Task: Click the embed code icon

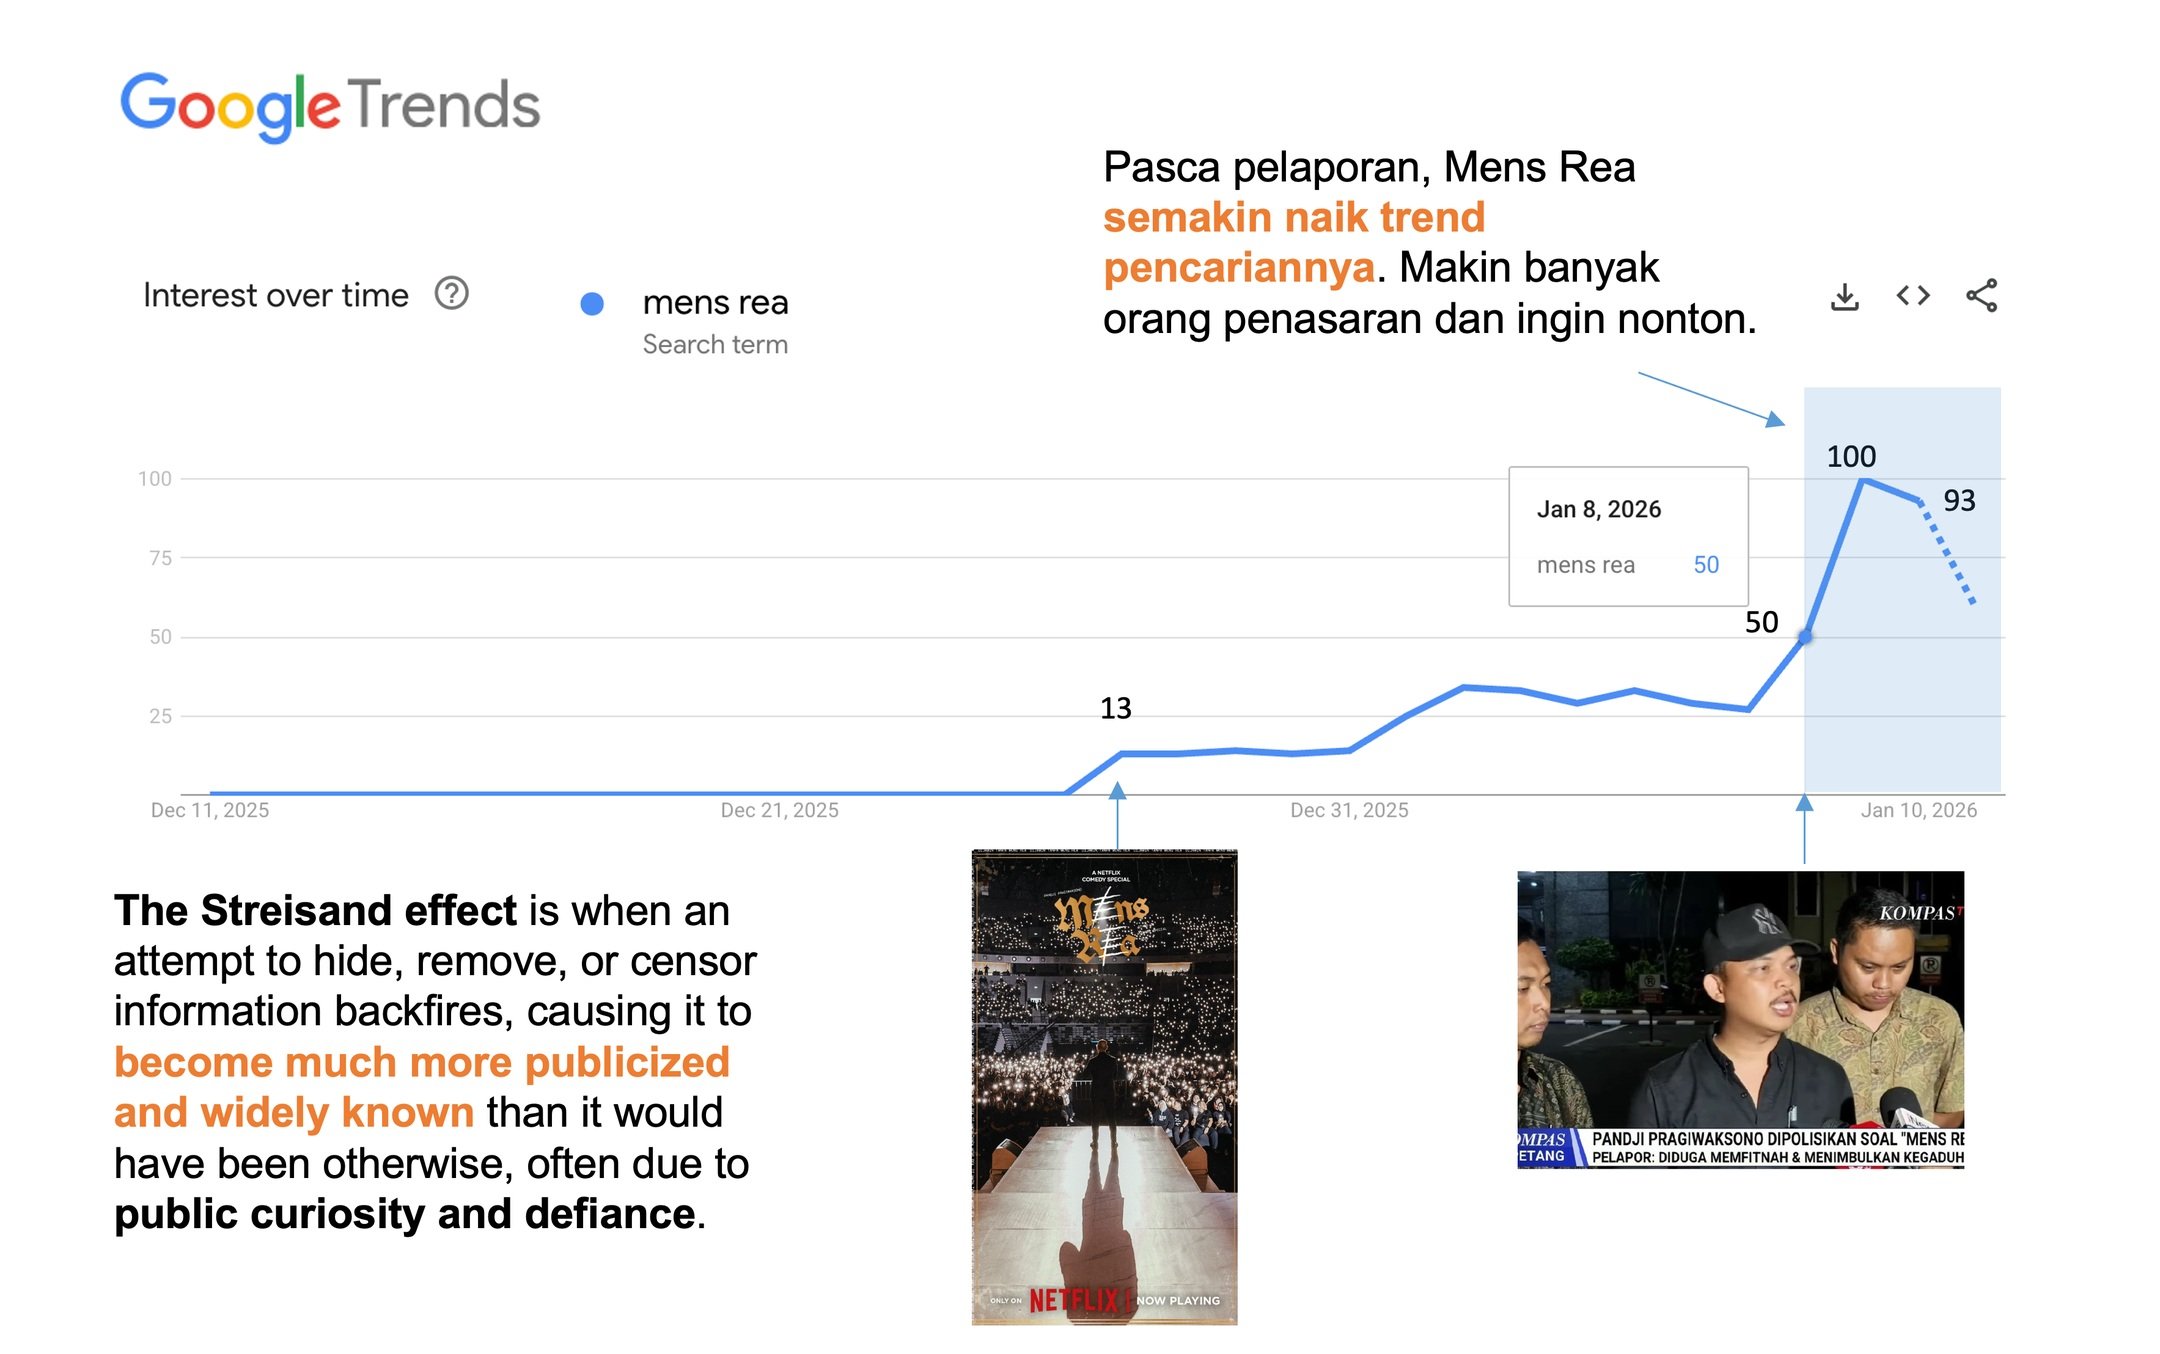Action: coord(1912,295)
